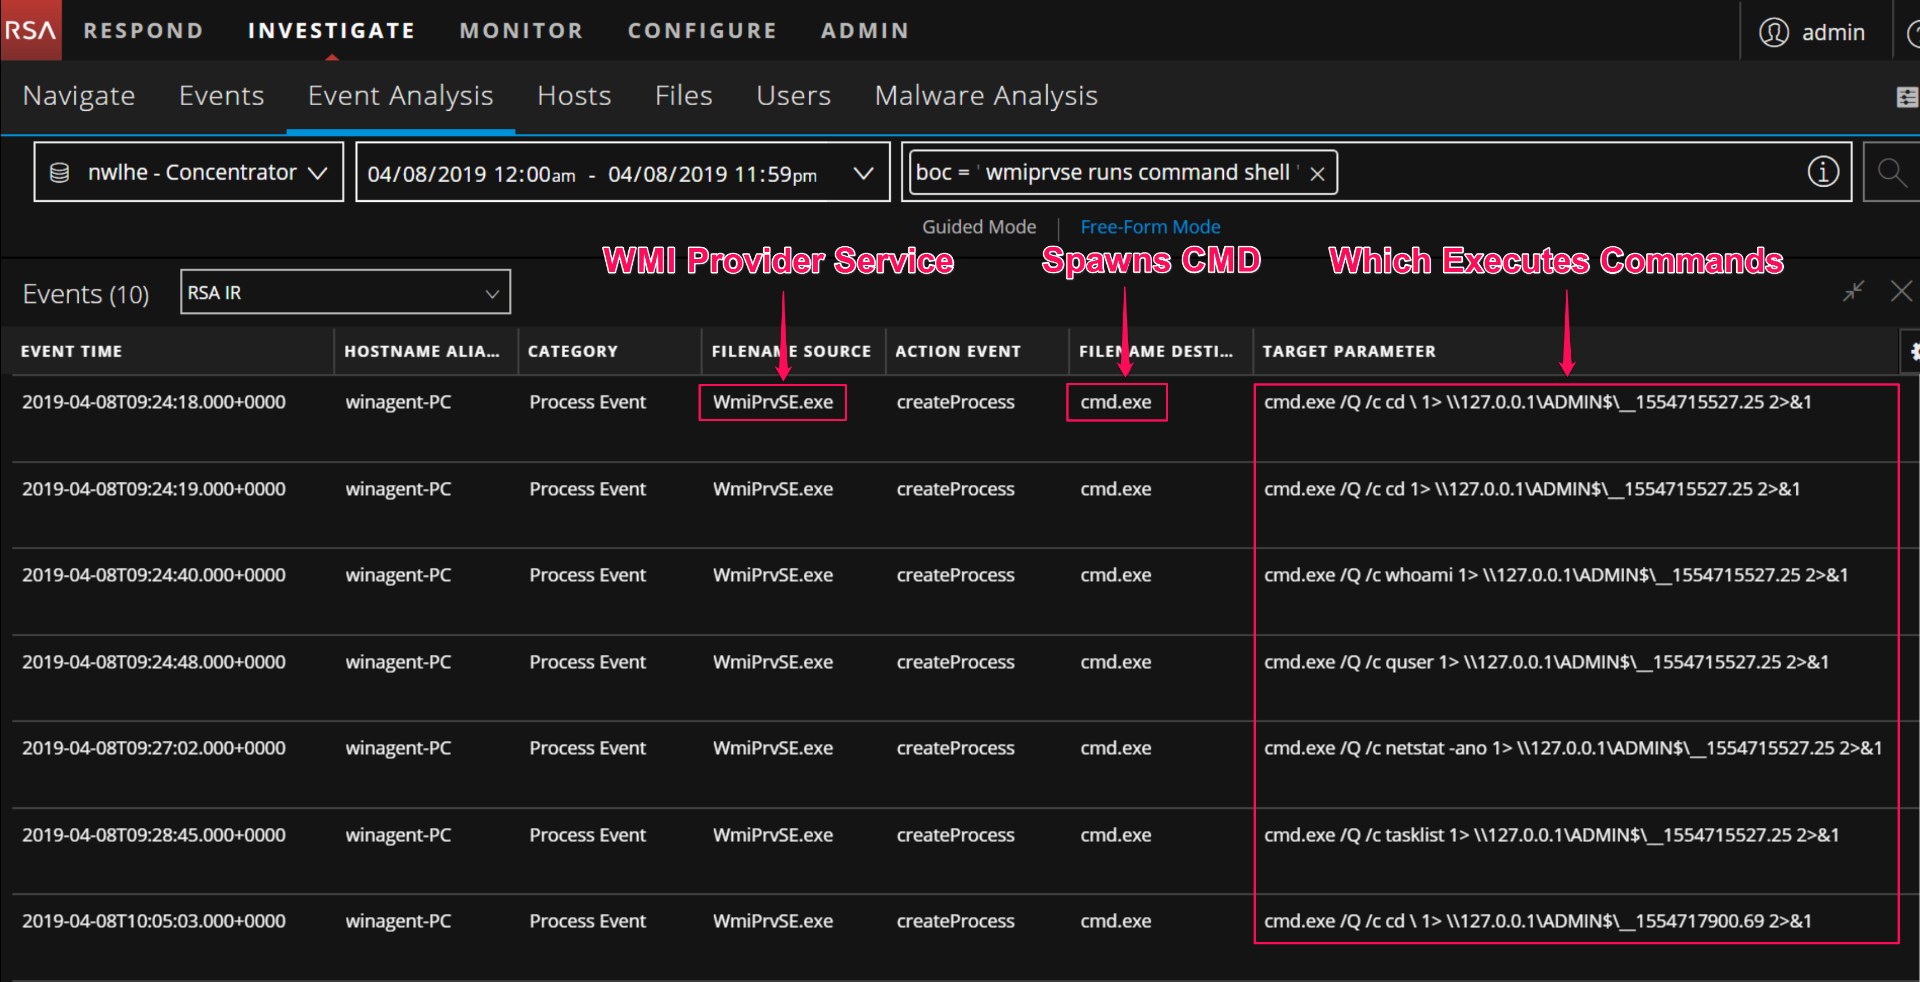Viewport: 1920px width, 982px height.
Task: Sort by the Event Time column header
Action: 72,351
